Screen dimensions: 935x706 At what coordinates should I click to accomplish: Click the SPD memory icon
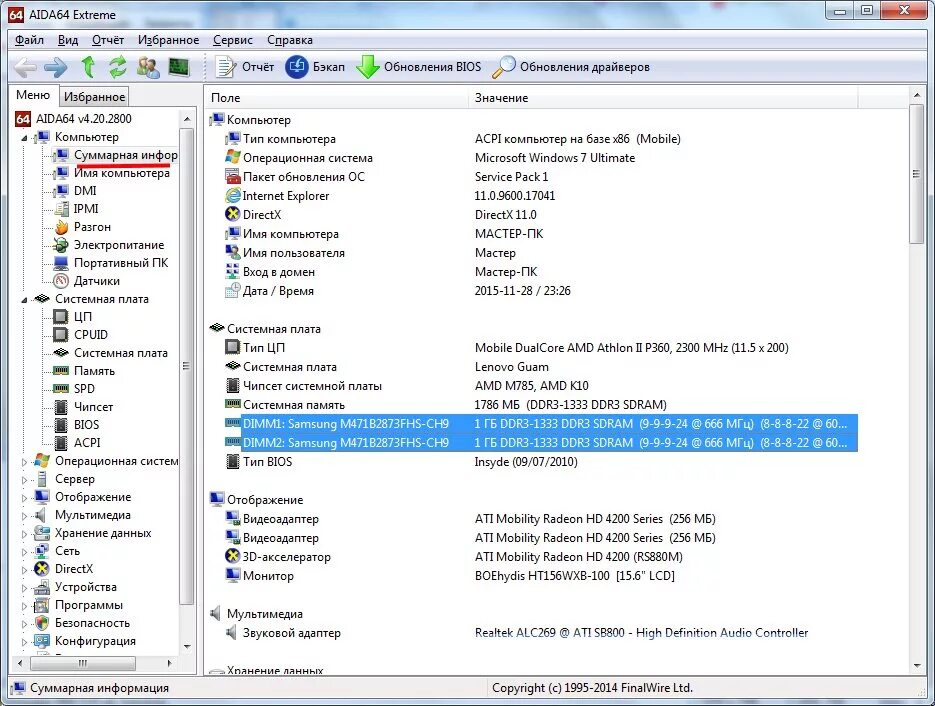61,389
